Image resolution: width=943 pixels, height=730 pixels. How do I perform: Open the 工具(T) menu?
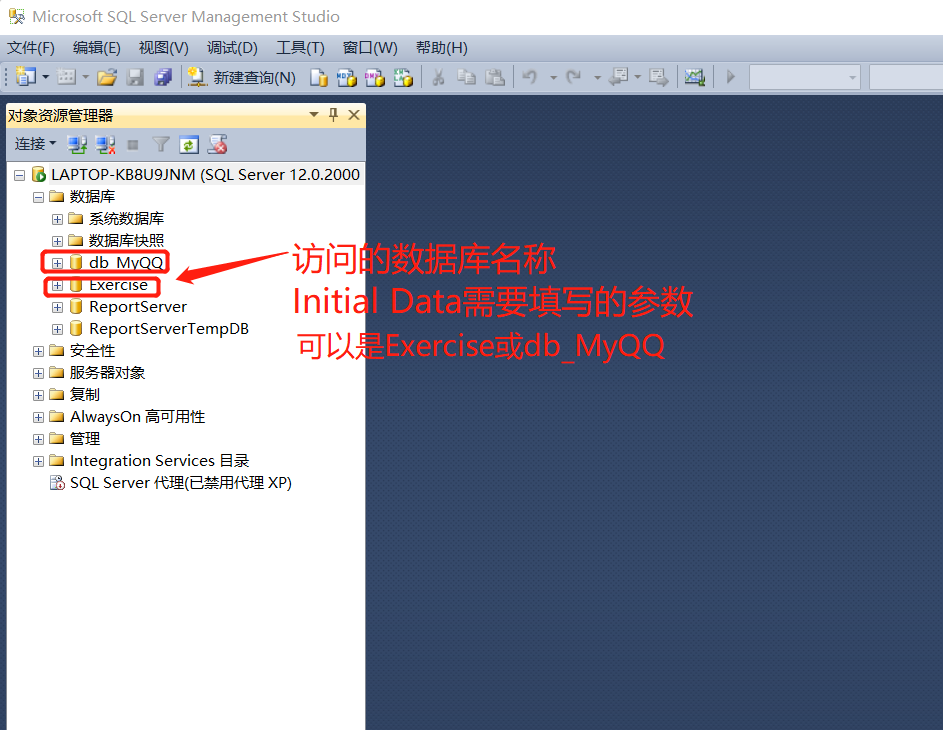(x=300, y=48)
